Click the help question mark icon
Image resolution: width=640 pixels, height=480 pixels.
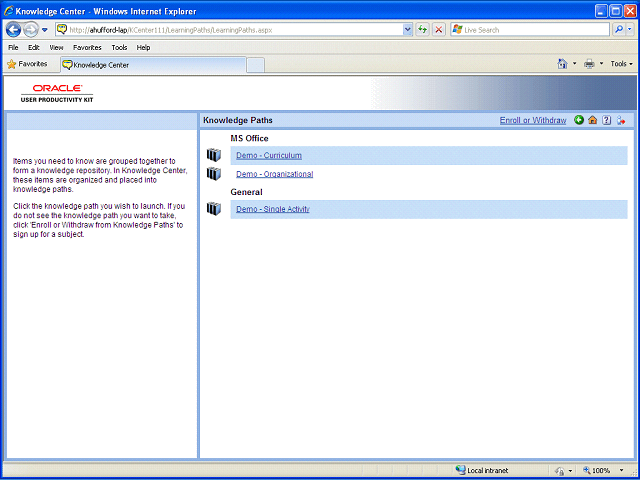(x=607, y=120)
